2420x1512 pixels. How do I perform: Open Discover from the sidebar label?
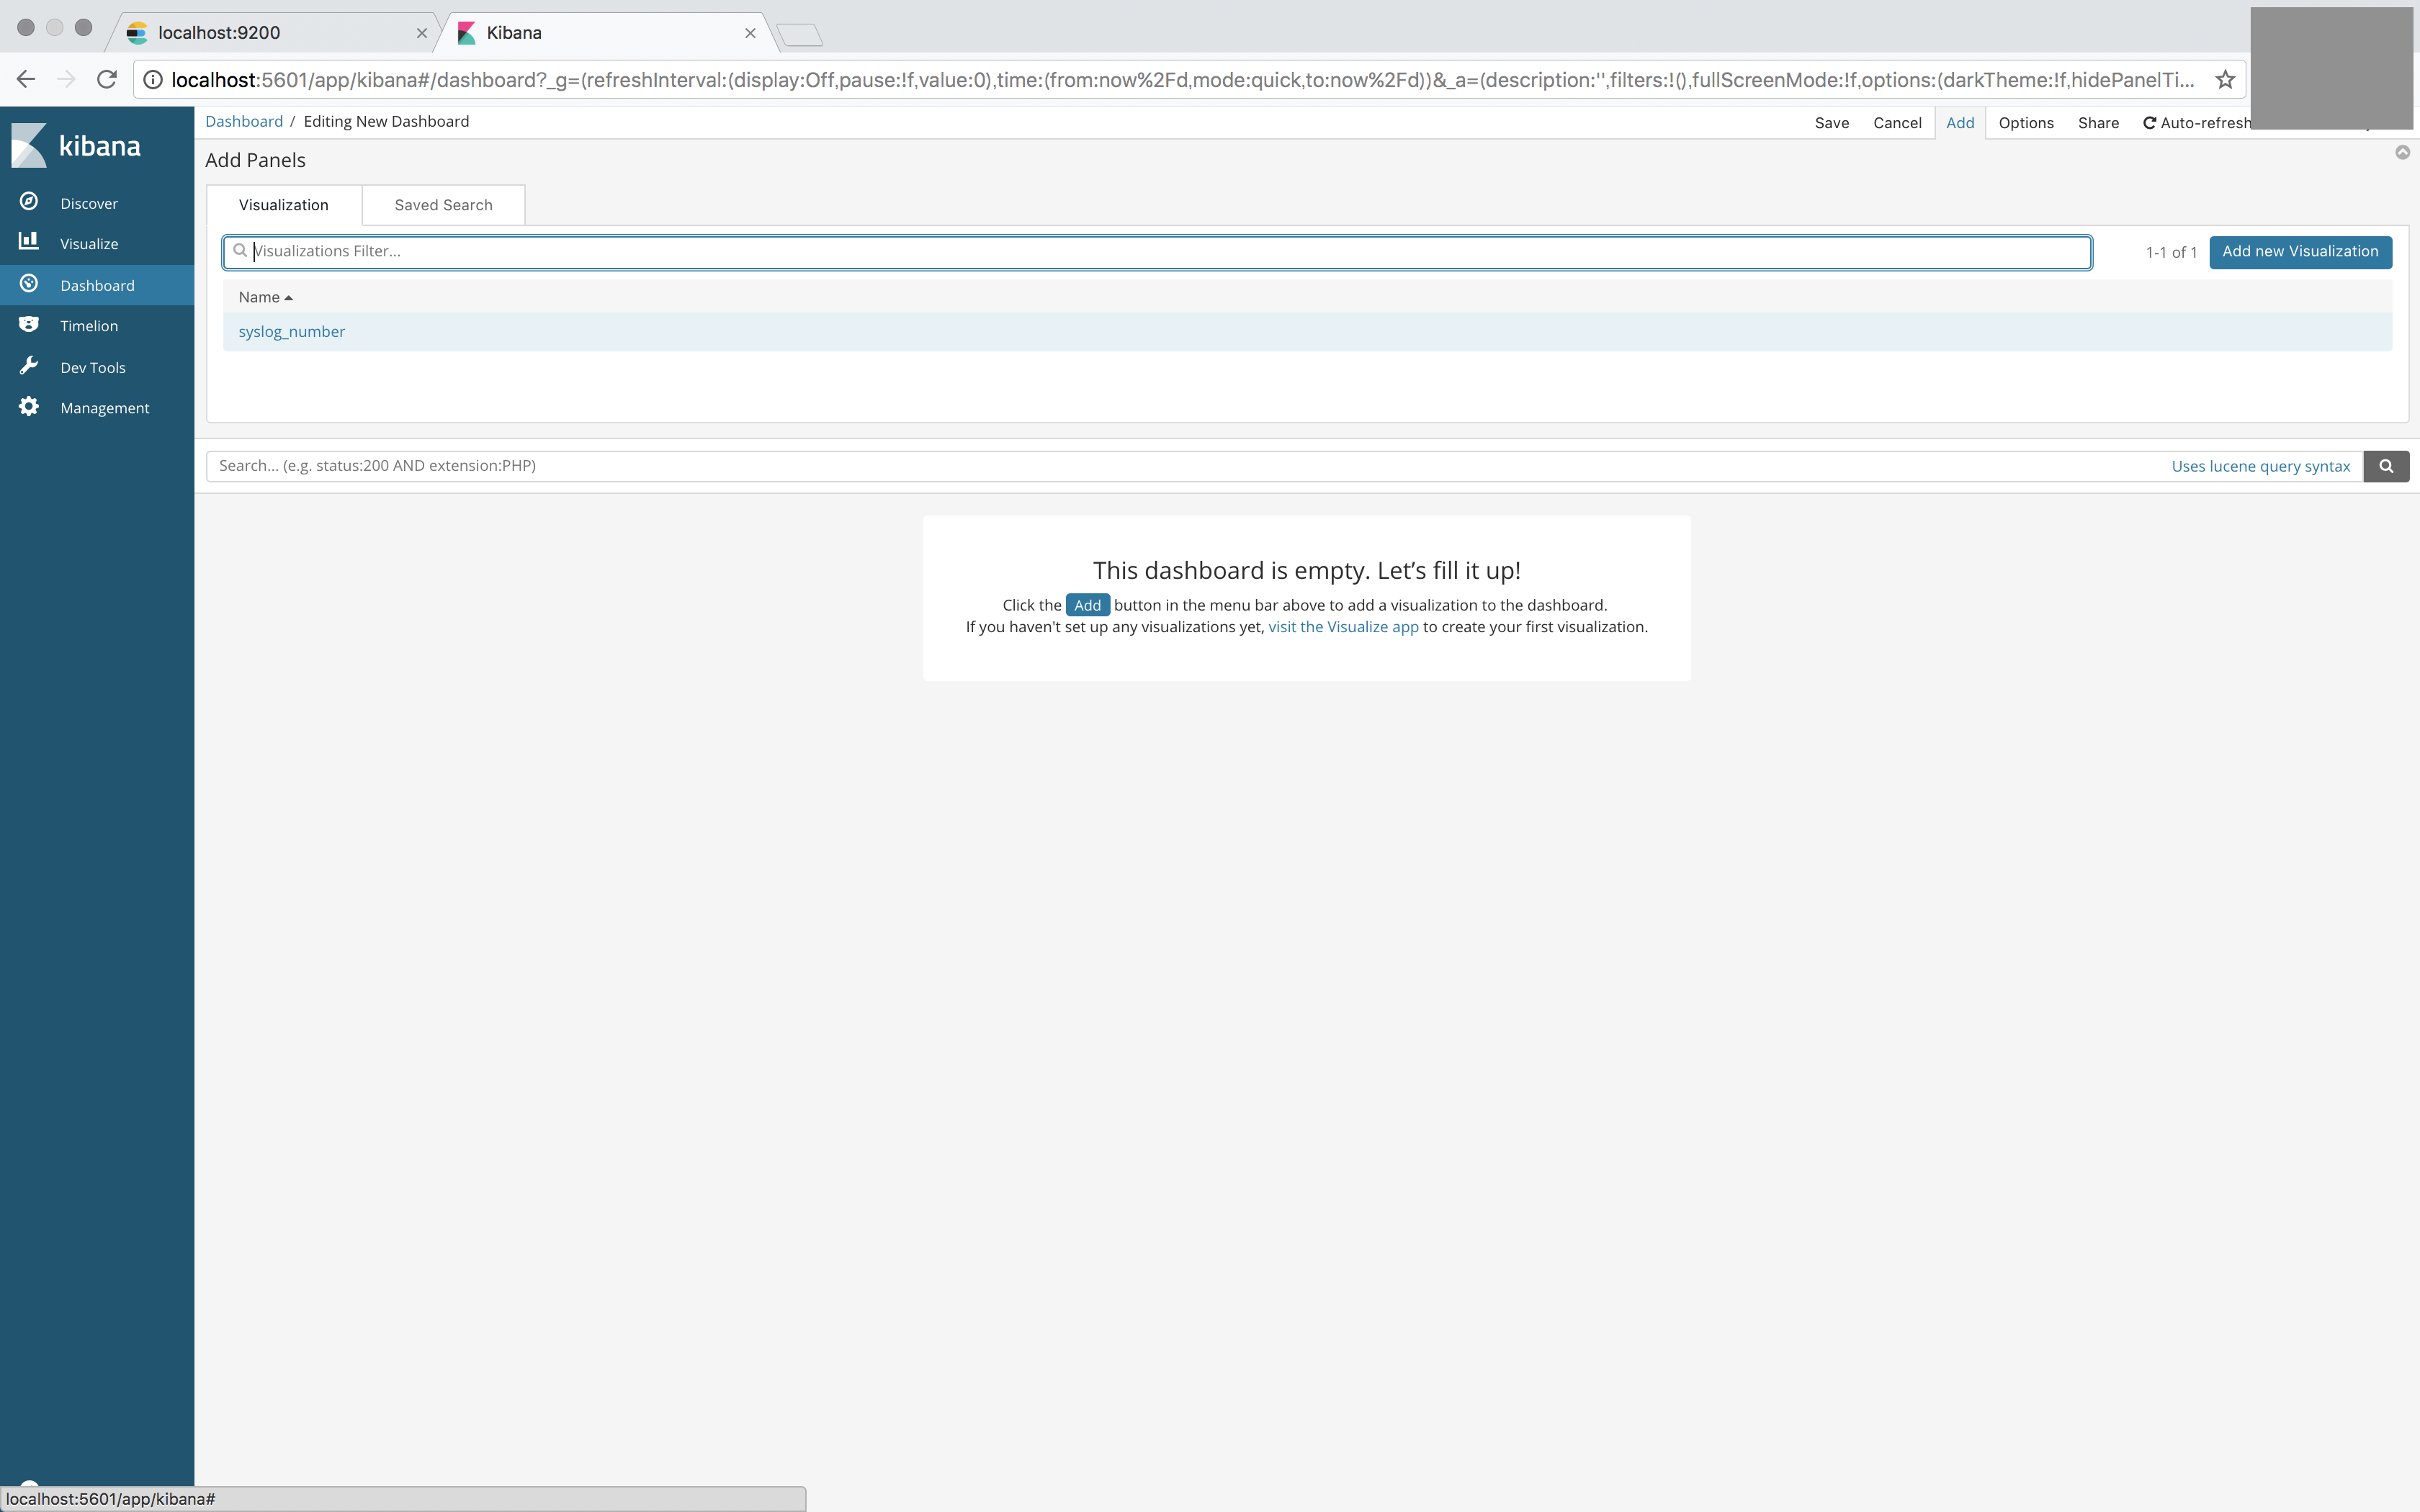pyautogui.click(x=89, y=203)
